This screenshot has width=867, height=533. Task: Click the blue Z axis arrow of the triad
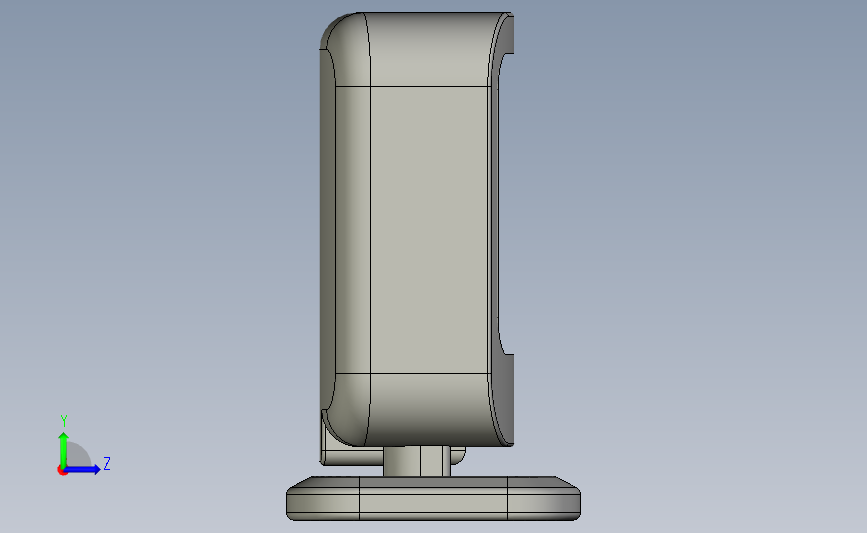83,469
